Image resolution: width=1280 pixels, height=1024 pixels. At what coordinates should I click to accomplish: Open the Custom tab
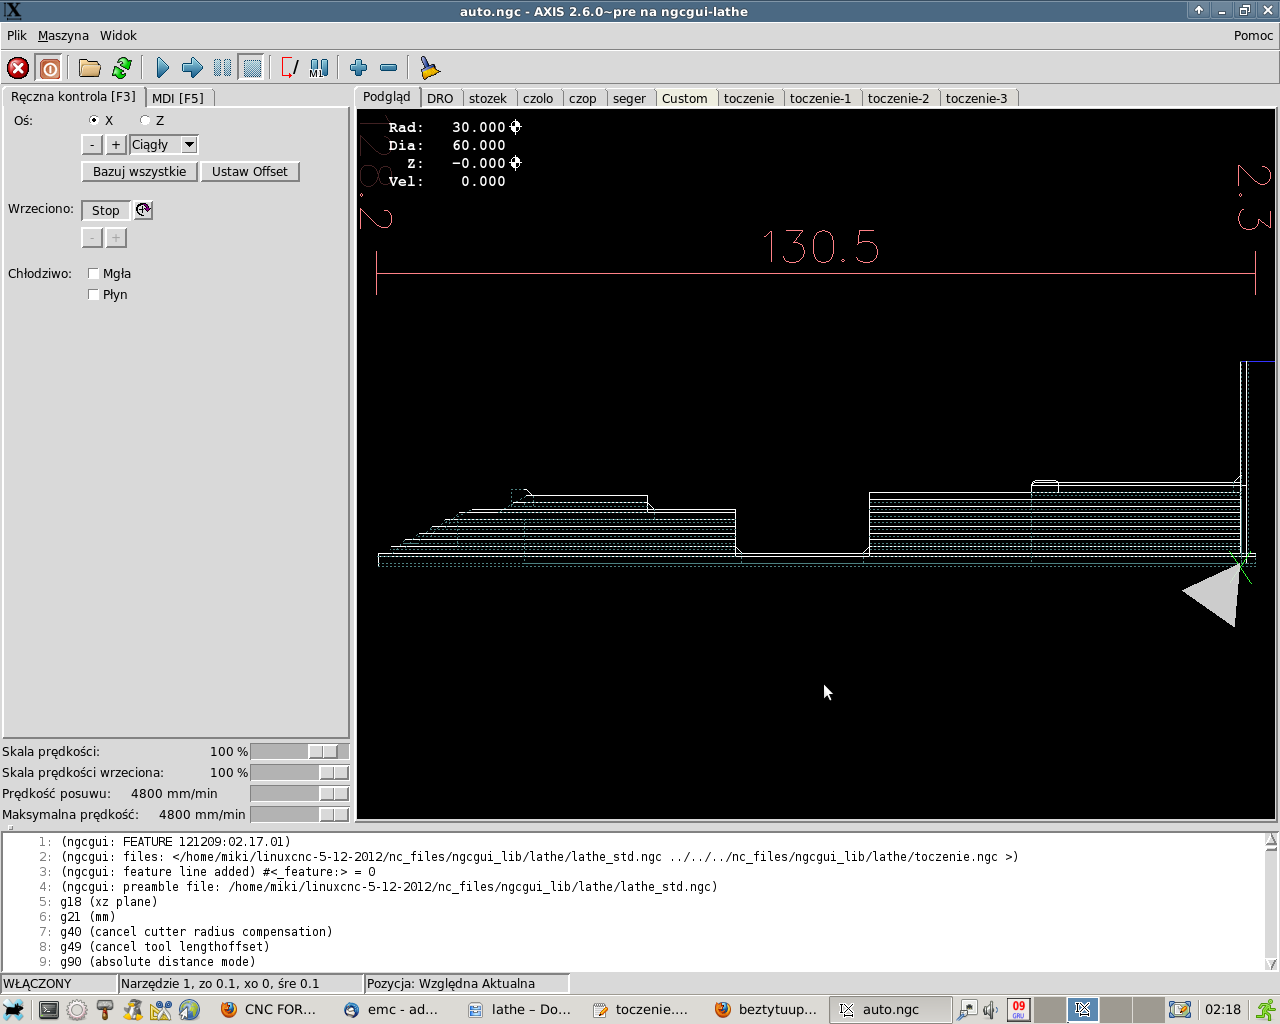pos(684,98)
